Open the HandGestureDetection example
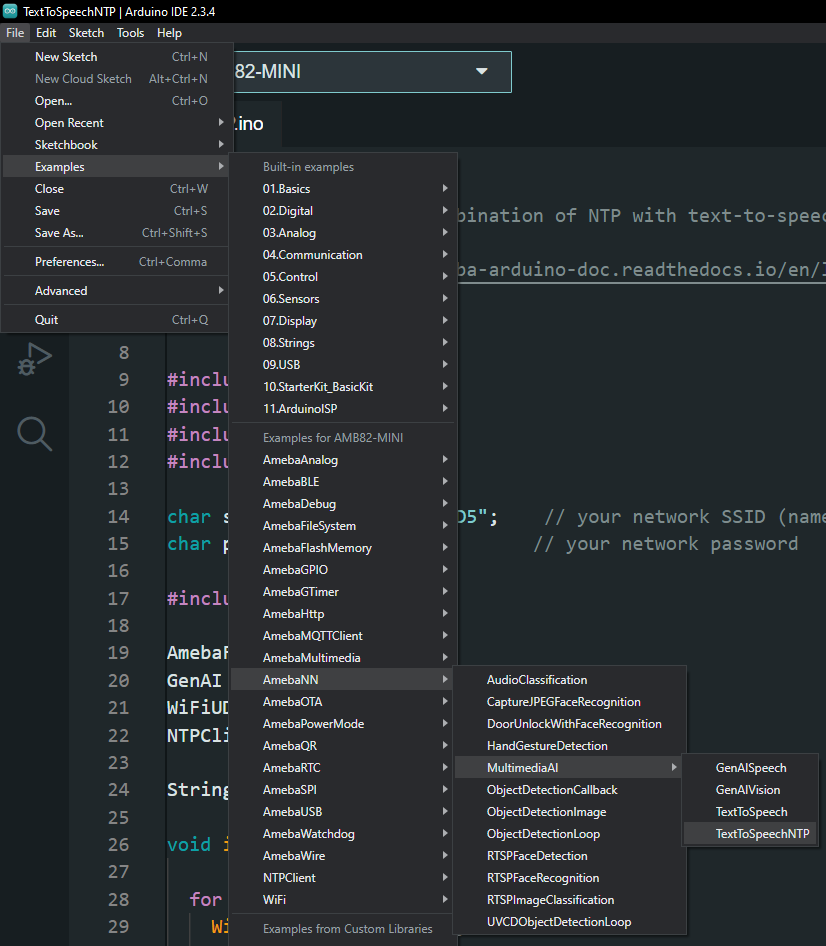 tap(546, 746)
